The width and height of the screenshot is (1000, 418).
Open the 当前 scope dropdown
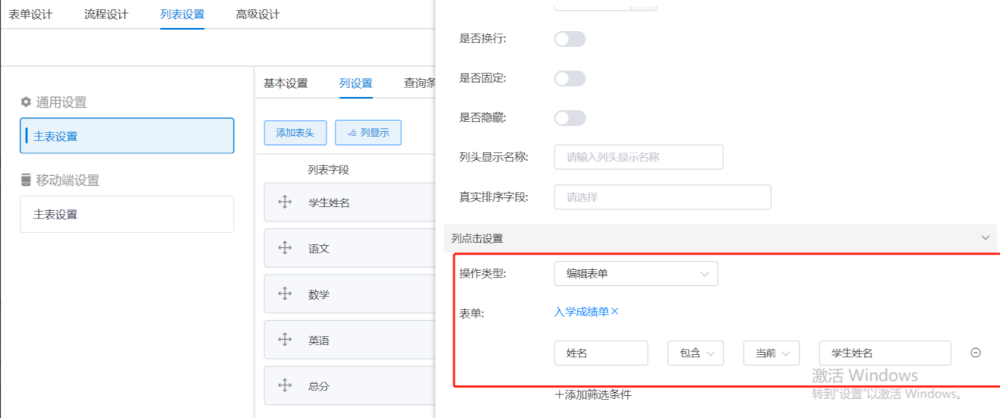point(771,353)
